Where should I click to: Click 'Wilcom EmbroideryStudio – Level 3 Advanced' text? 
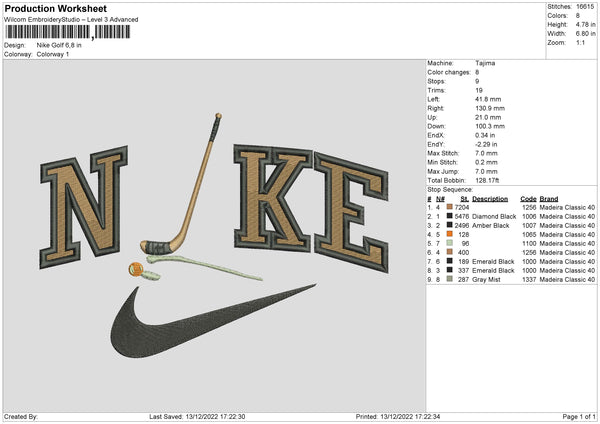[x=71, y=20]
